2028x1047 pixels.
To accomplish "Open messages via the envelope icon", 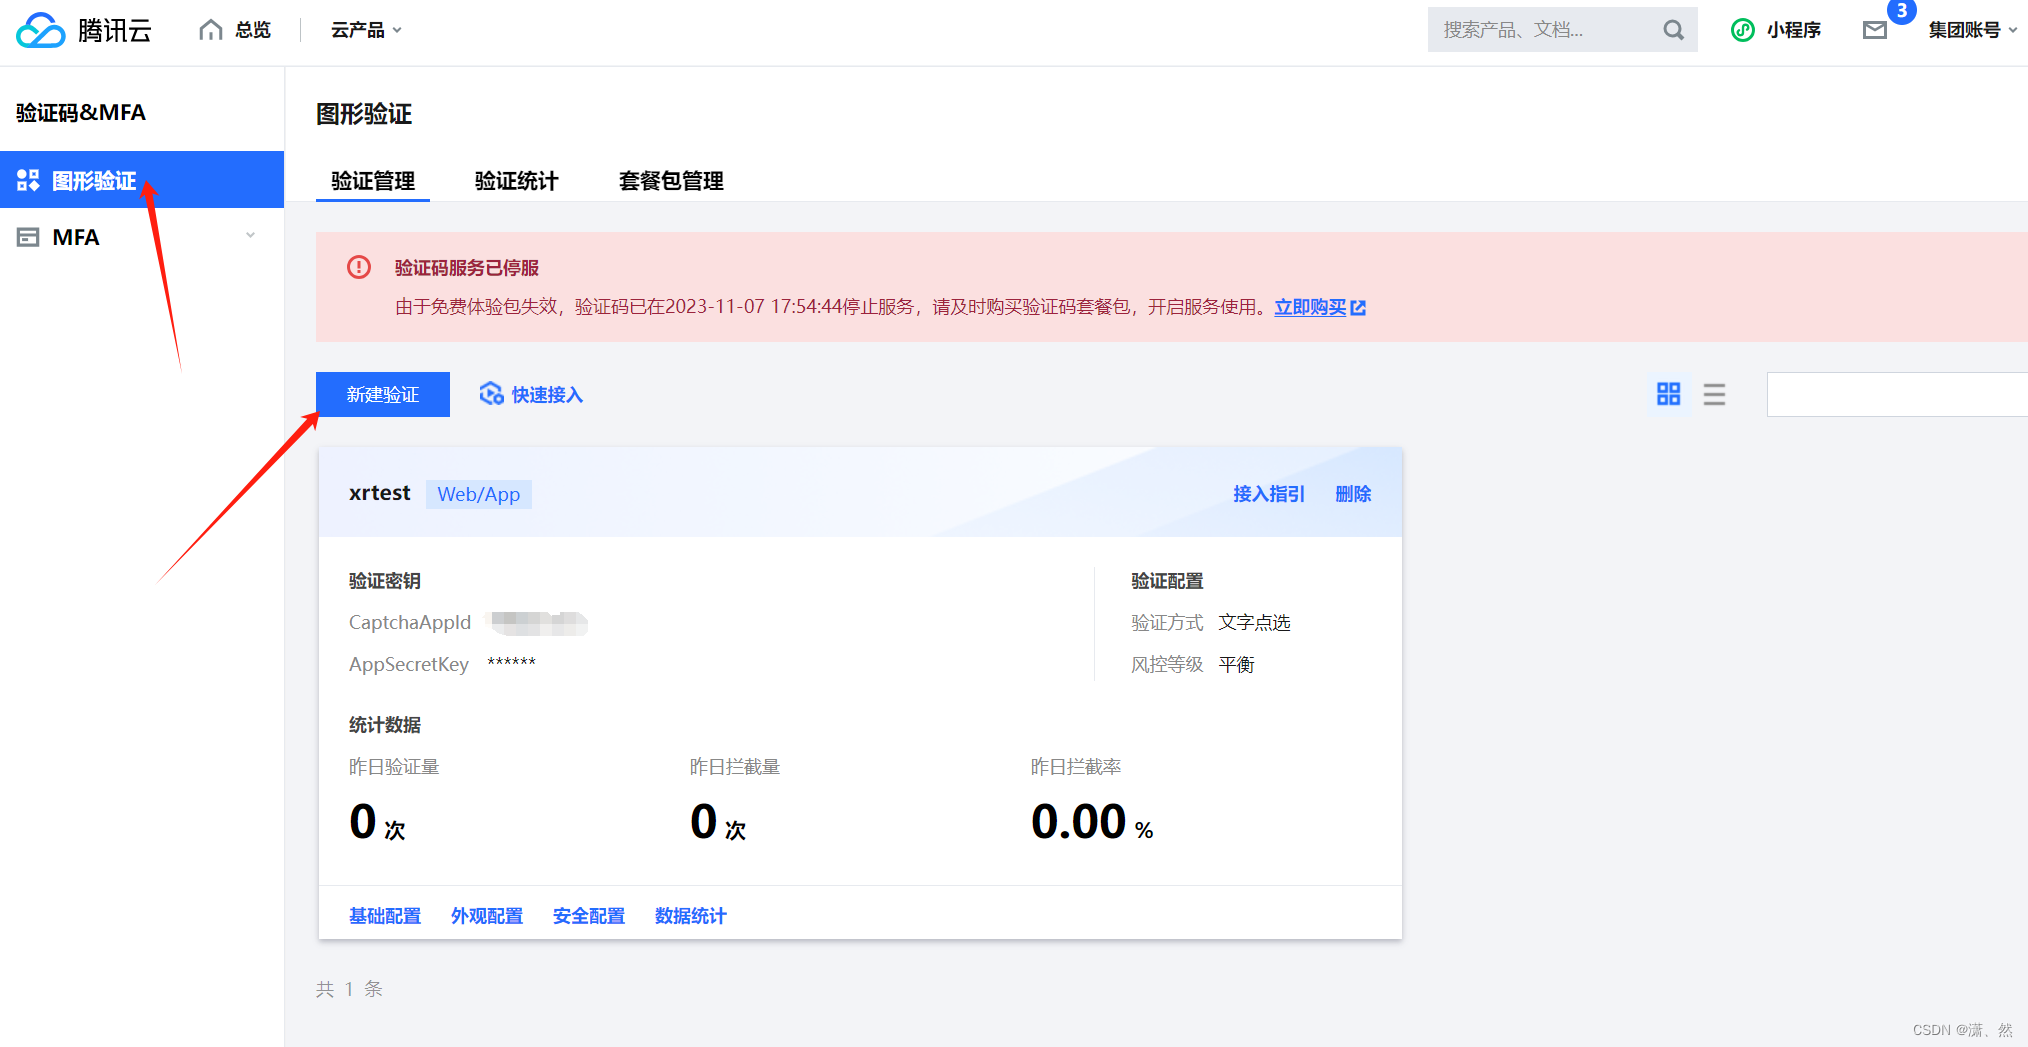I will click(1873, 30).
